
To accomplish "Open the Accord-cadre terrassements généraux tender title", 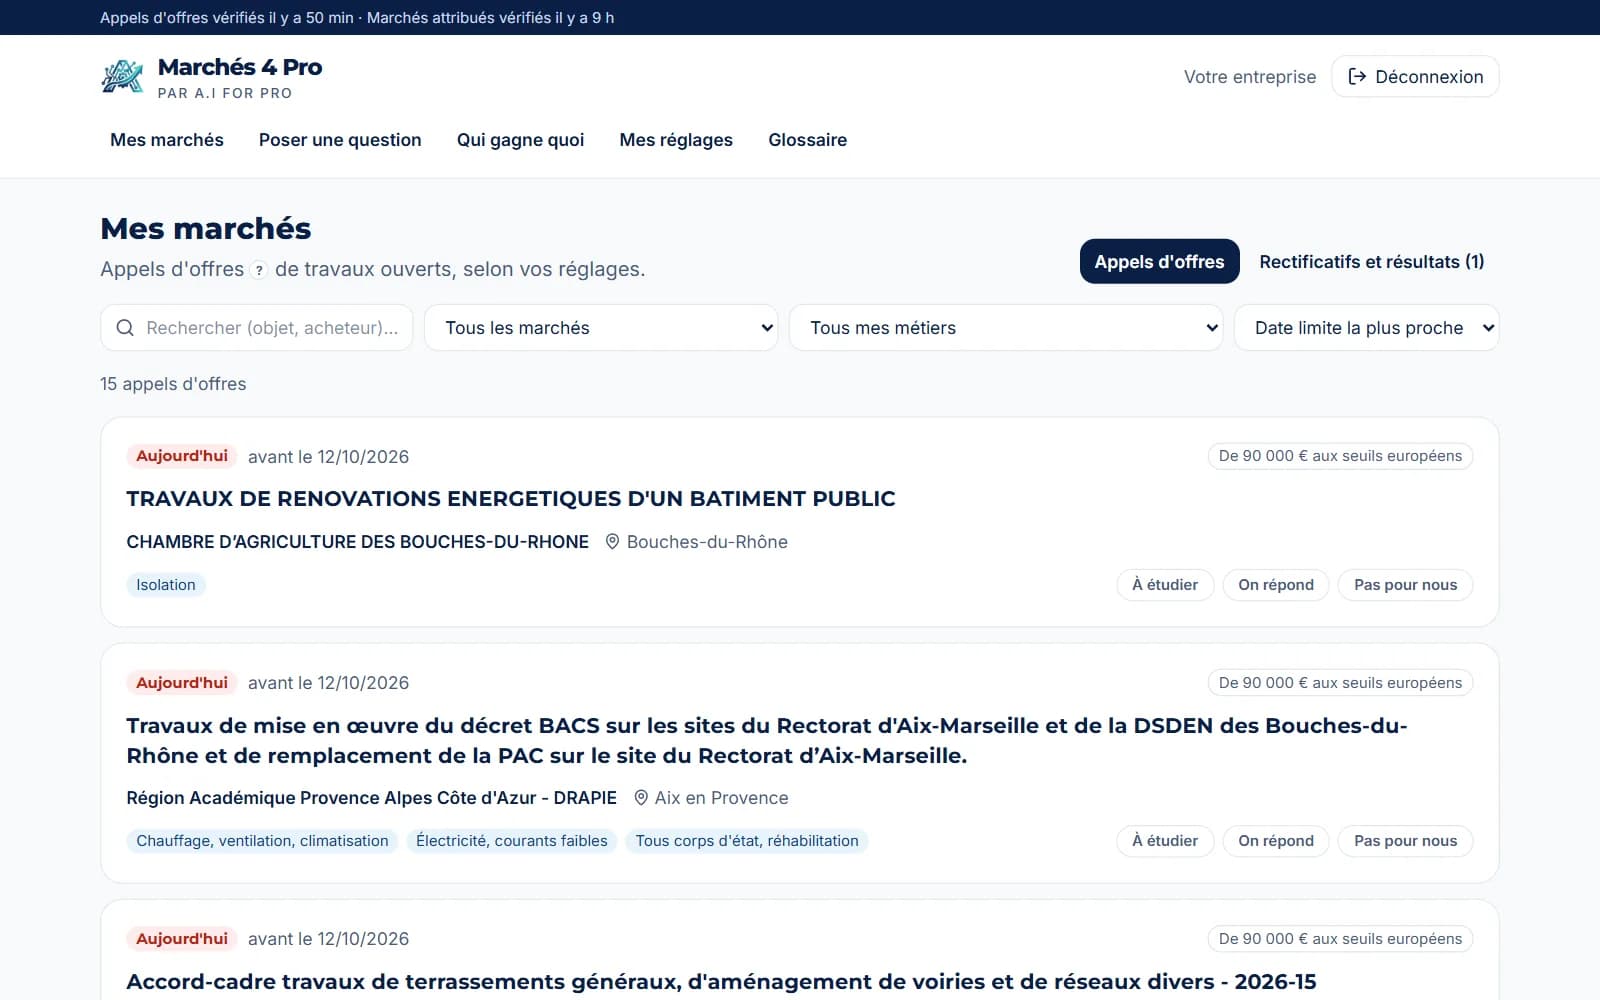I will point(721,982).
